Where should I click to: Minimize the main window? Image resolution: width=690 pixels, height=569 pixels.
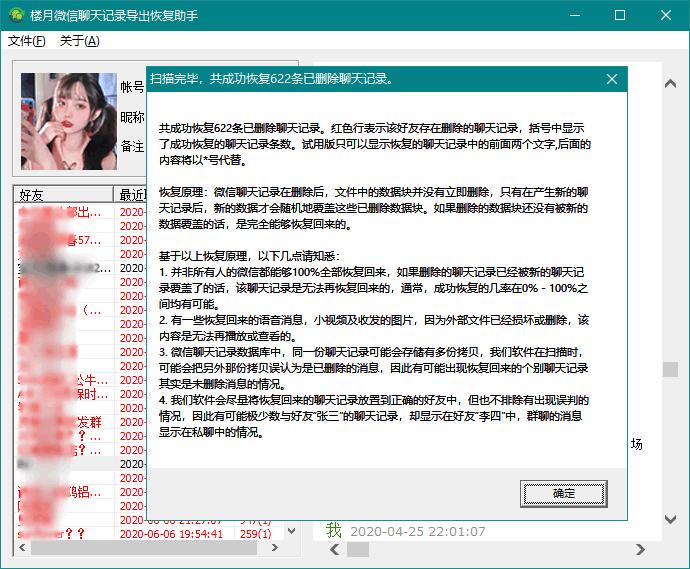(574, 15)
